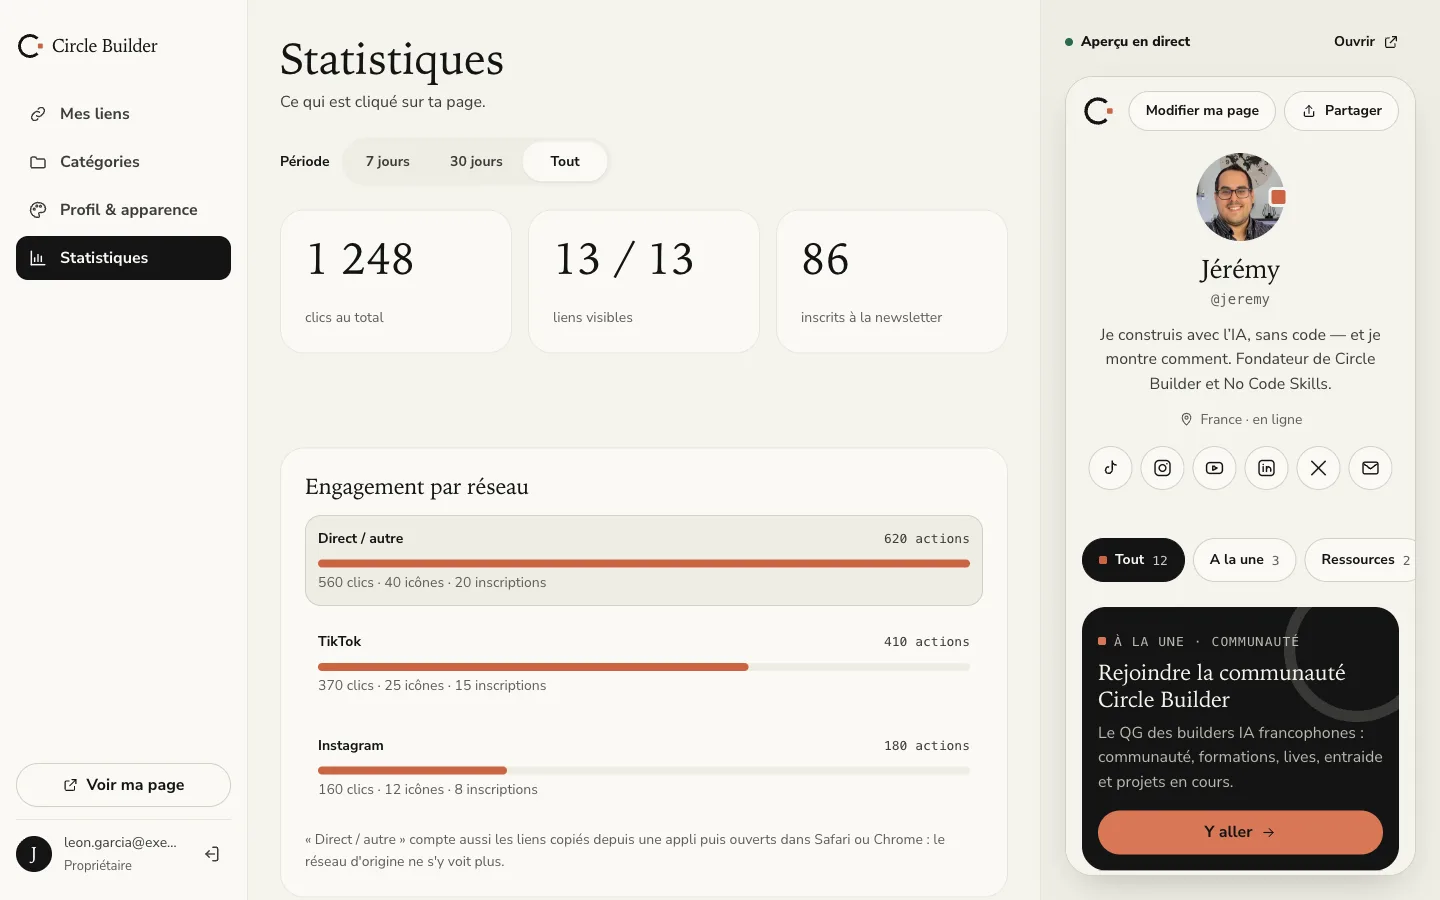Viewport: 1440px width, 900px height.
Task: Open Profil & apparence settings
Action: pyautogui.click(x=123, y=210)
